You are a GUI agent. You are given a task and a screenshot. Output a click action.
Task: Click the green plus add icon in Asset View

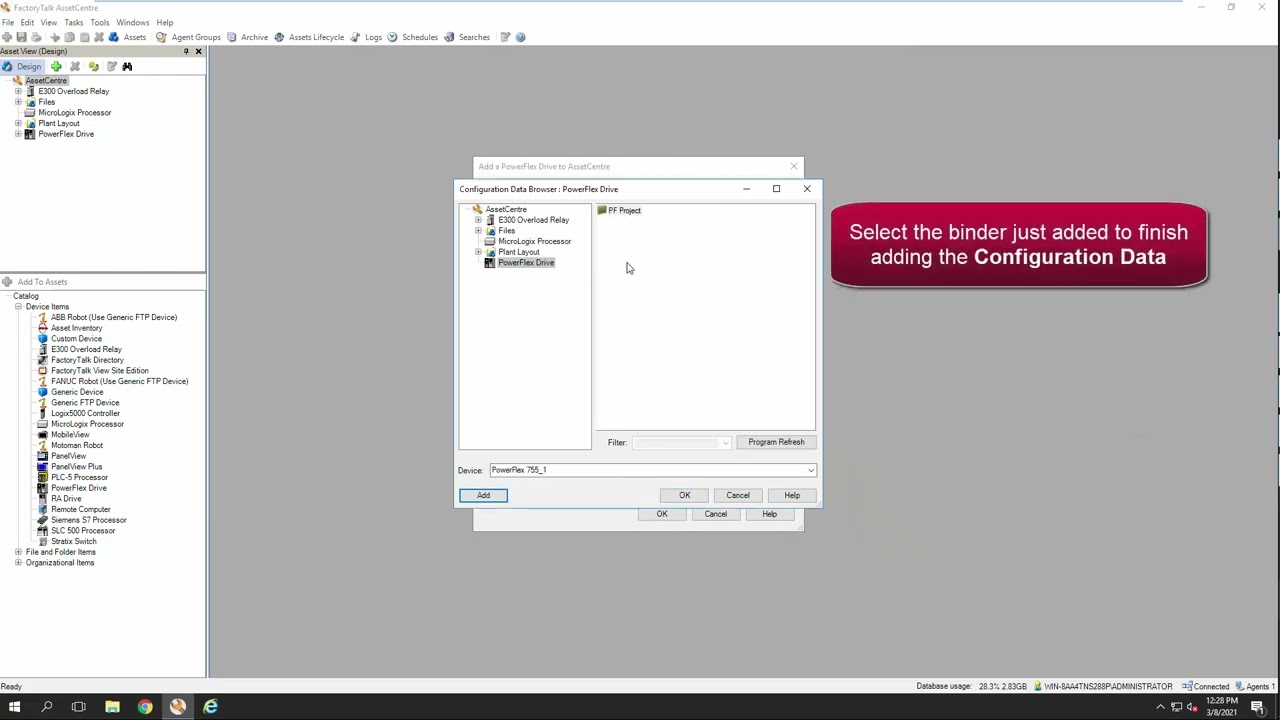pyautogui.click(x=56, y=66)
